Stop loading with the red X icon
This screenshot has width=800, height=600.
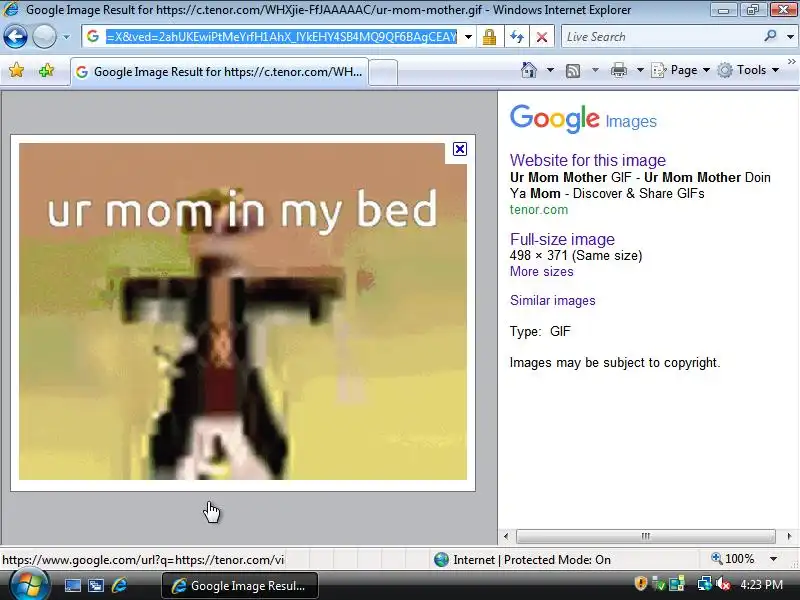coord(542,37)
